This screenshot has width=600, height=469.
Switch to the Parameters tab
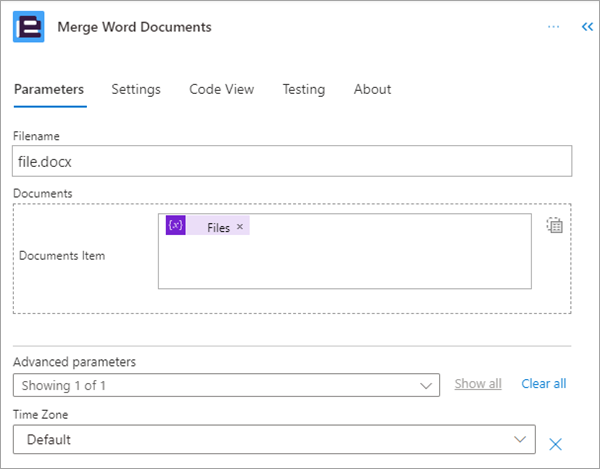pos(48,89)
